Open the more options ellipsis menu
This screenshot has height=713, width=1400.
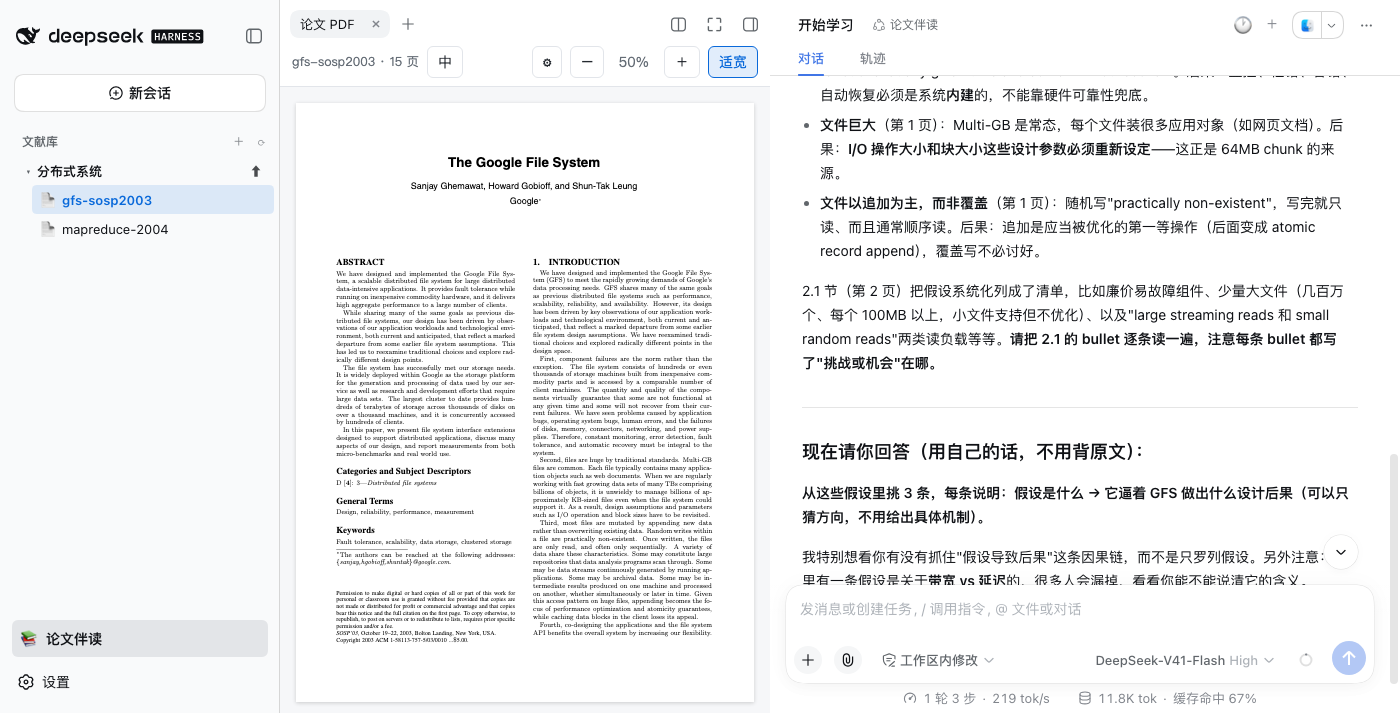coord(1364,25)
